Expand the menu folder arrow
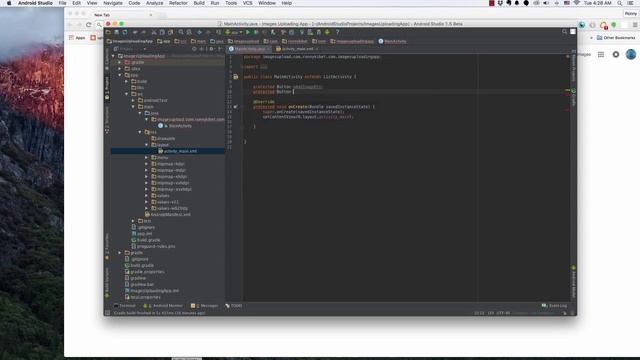The image size is (640, 360). pyautogui.click(x=147, y=158)
